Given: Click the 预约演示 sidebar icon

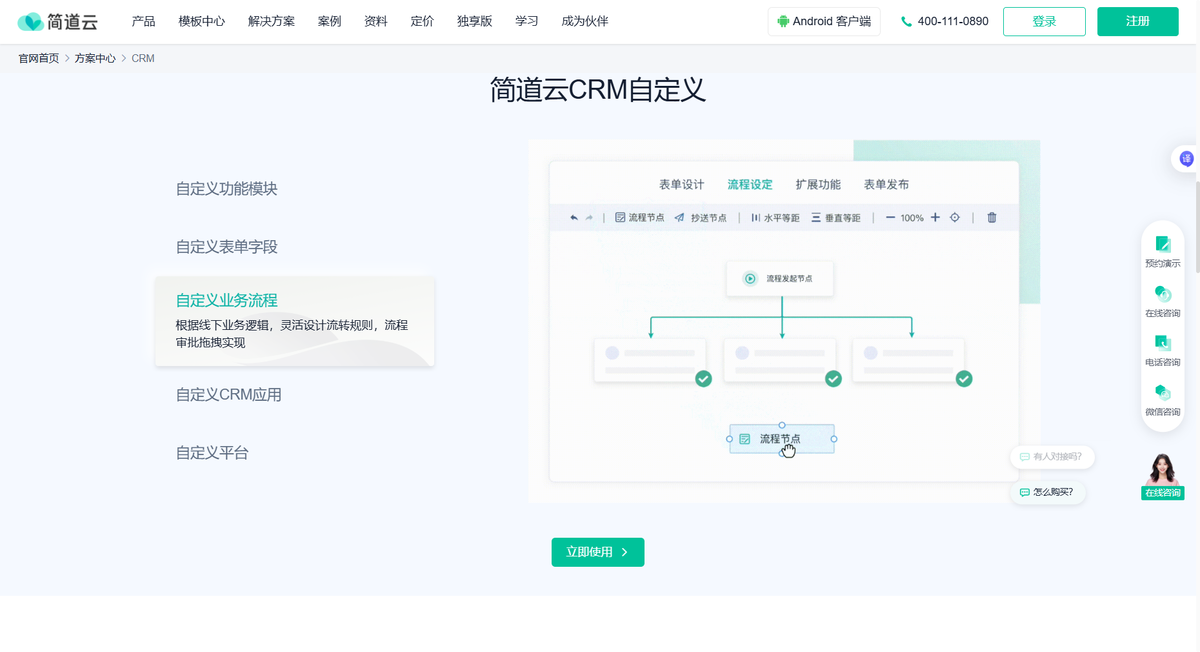Looking at the screenshot, I should coord(1162,251).
